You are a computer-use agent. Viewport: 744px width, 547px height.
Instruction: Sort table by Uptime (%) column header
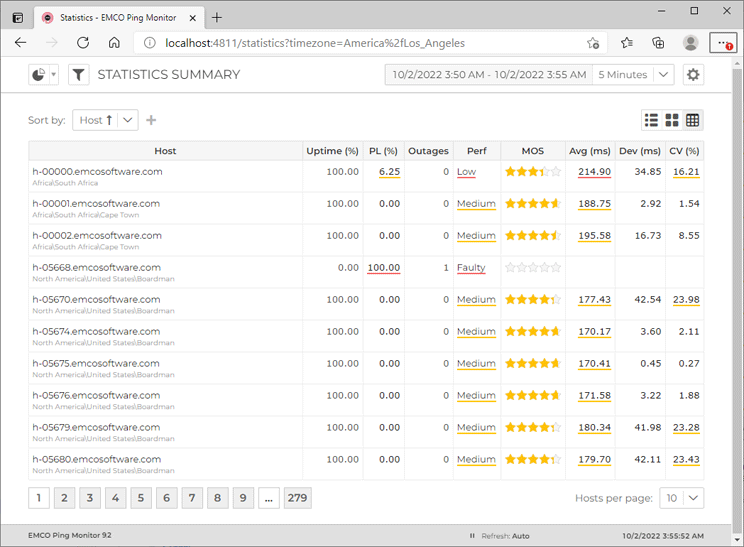pos(332,151)
